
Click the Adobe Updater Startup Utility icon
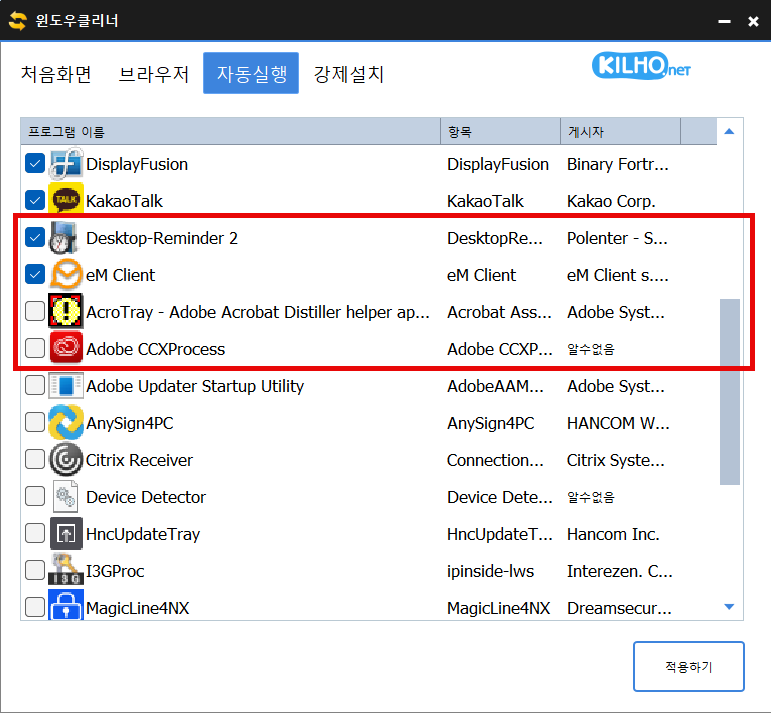pos(66,386)
